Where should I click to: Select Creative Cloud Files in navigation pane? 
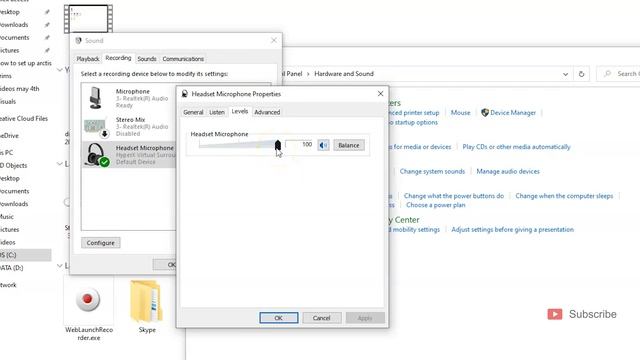tap(23, 119)
